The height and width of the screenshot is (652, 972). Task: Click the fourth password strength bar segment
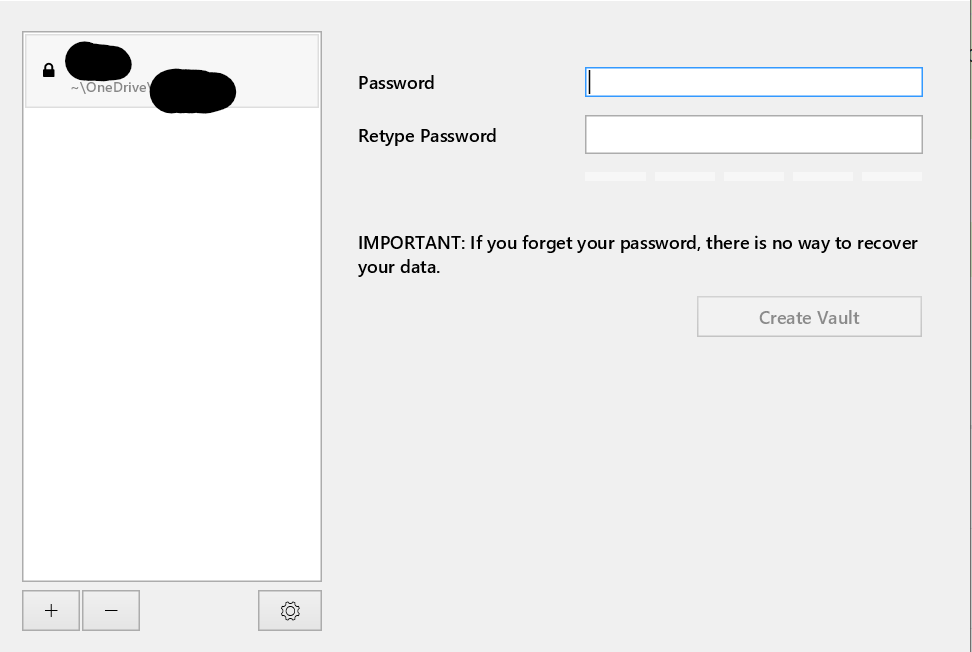pyautogui.click(x=823, y=177)
